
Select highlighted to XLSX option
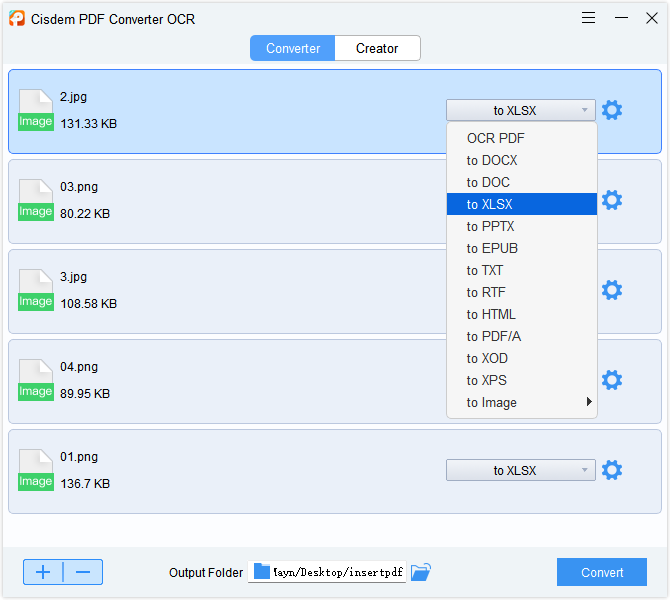click(x=522, y=204)
